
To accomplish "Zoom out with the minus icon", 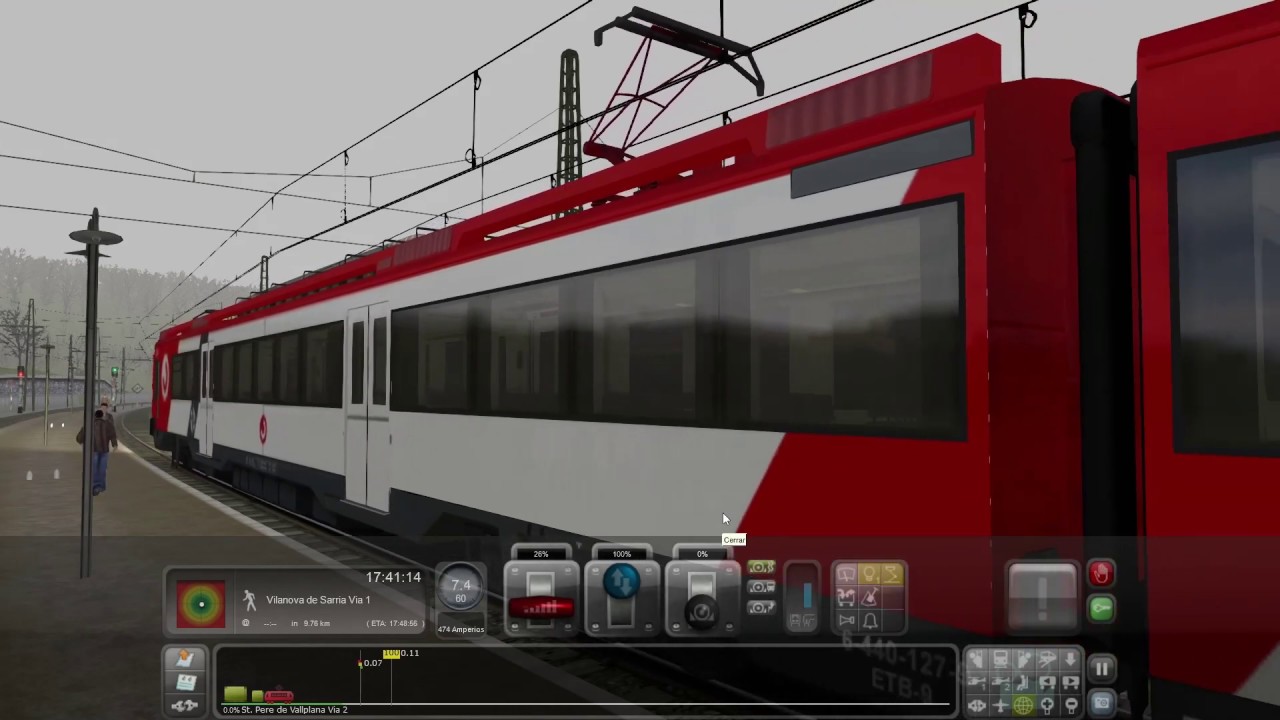I will 1070,705.
